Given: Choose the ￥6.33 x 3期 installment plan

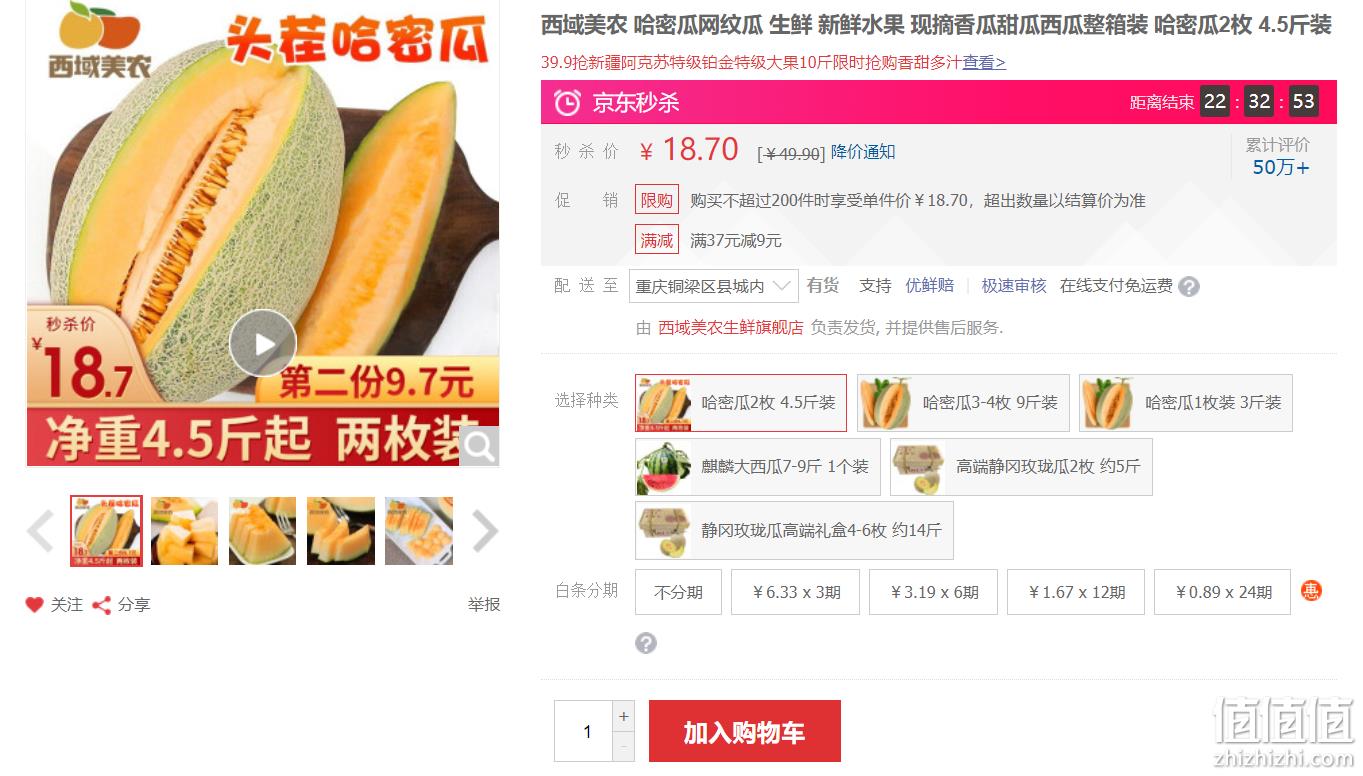Looking at the screenshot, I should [x=796, y=592].
